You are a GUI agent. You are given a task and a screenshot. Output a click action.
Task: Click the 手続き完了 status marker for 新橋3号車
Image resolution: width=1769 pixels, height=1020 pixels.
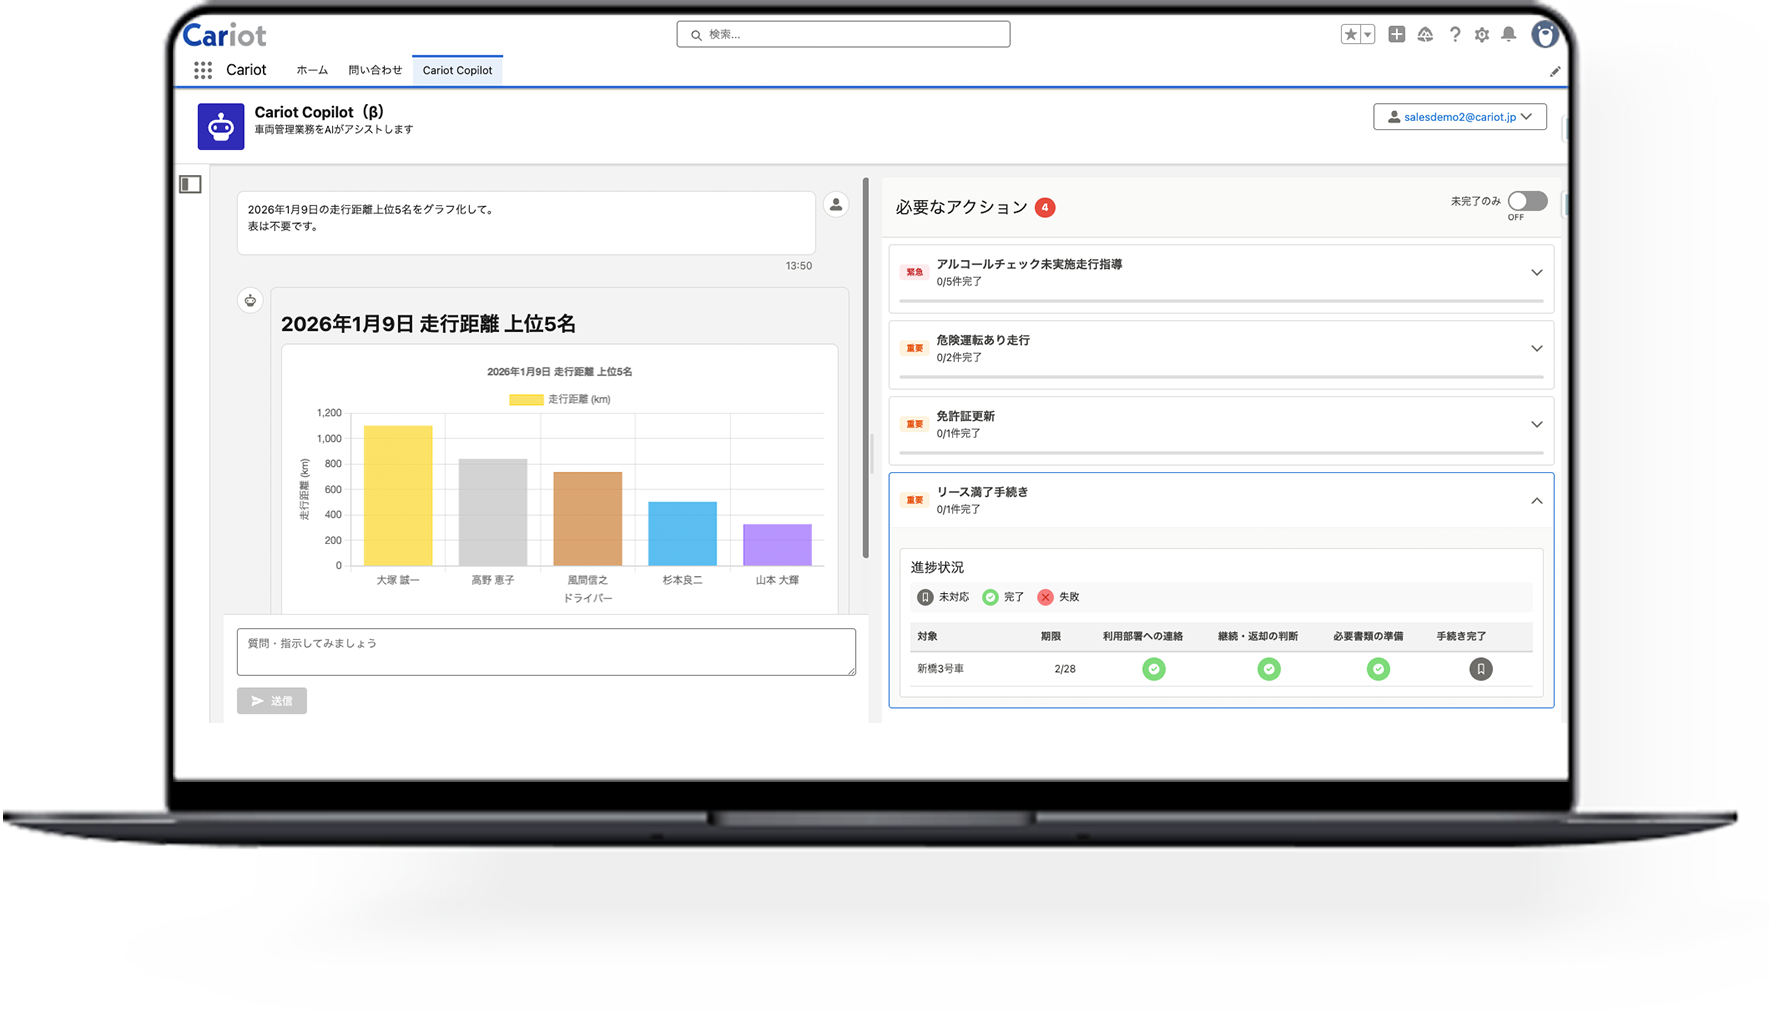pyautogui.click(x=1481, y=669)
